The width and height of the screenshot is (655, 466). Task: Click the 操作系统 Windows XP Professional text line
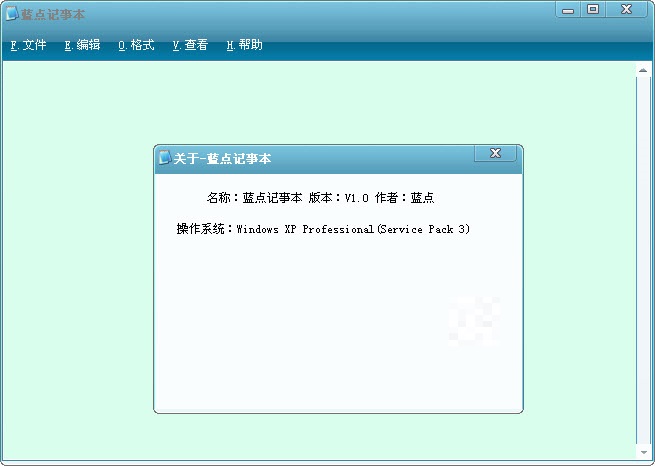(323, 229)
